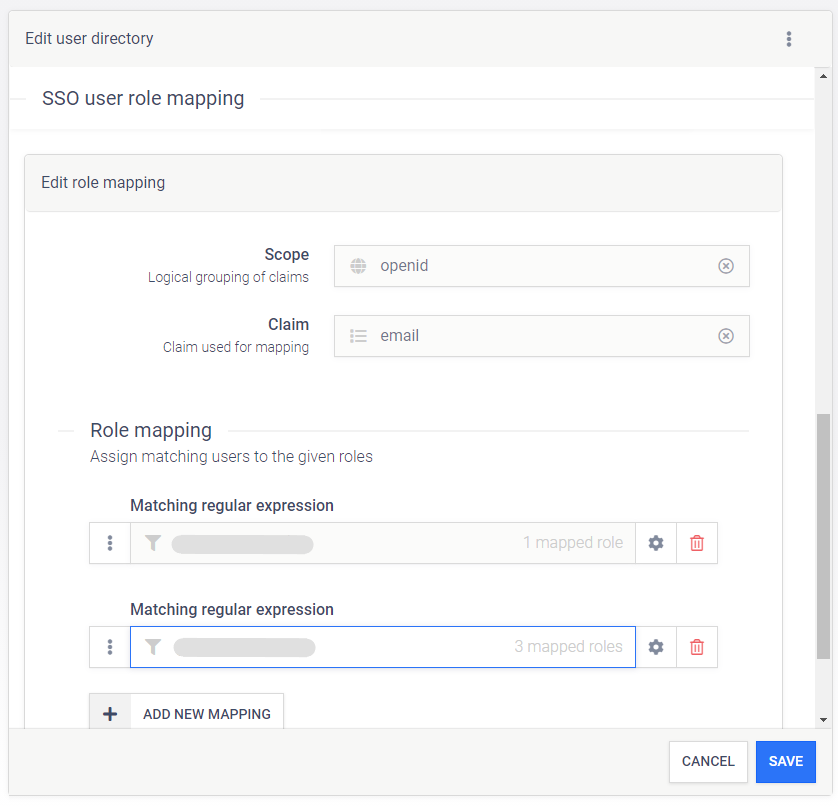The image size is (838, 806).
Task: Open settings gear for 1 mapped role row
Action: click(656, 543)
